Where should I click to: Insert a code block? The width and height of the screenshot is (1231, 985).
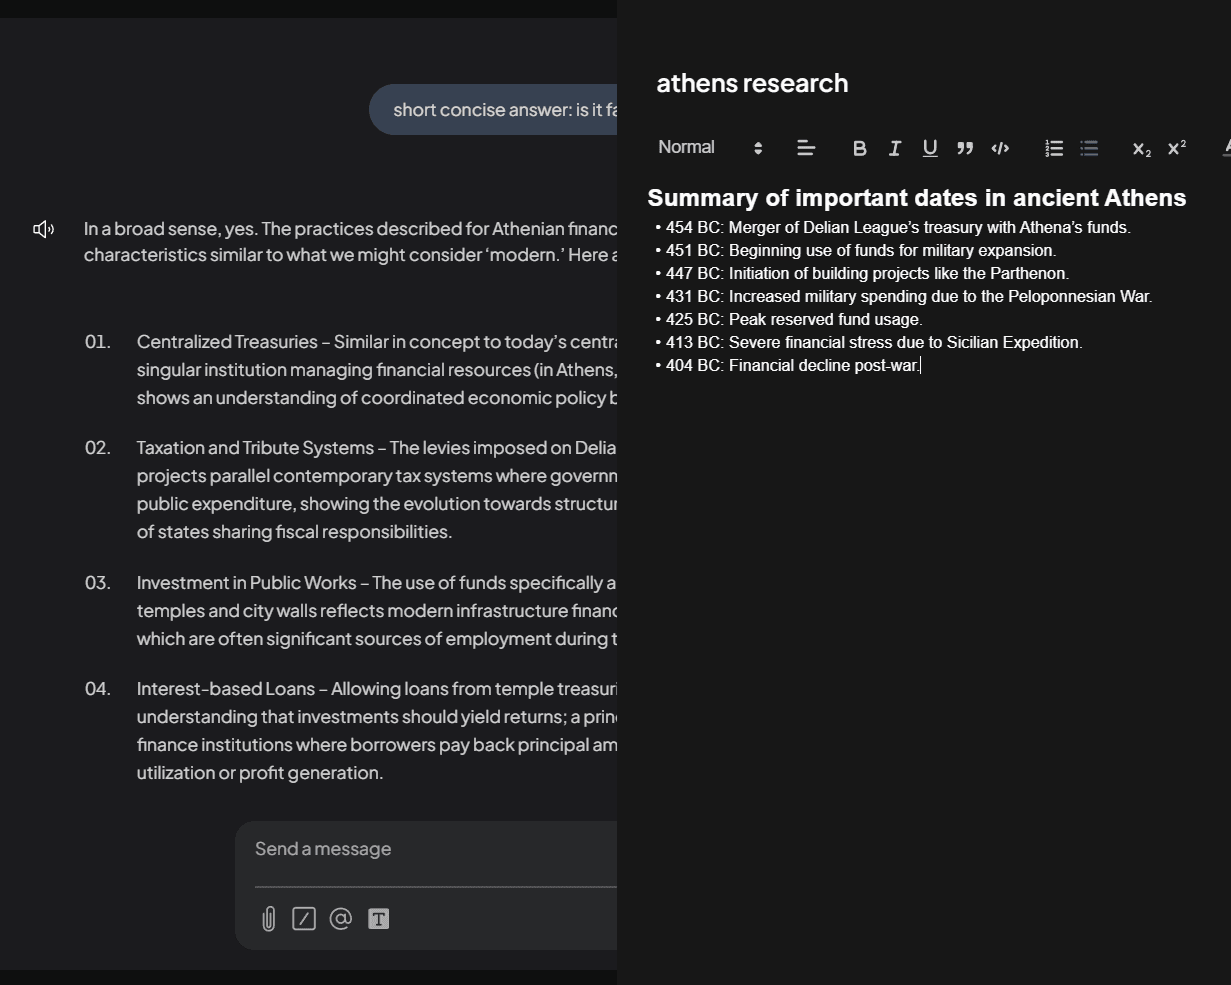tap(1000, 148)
